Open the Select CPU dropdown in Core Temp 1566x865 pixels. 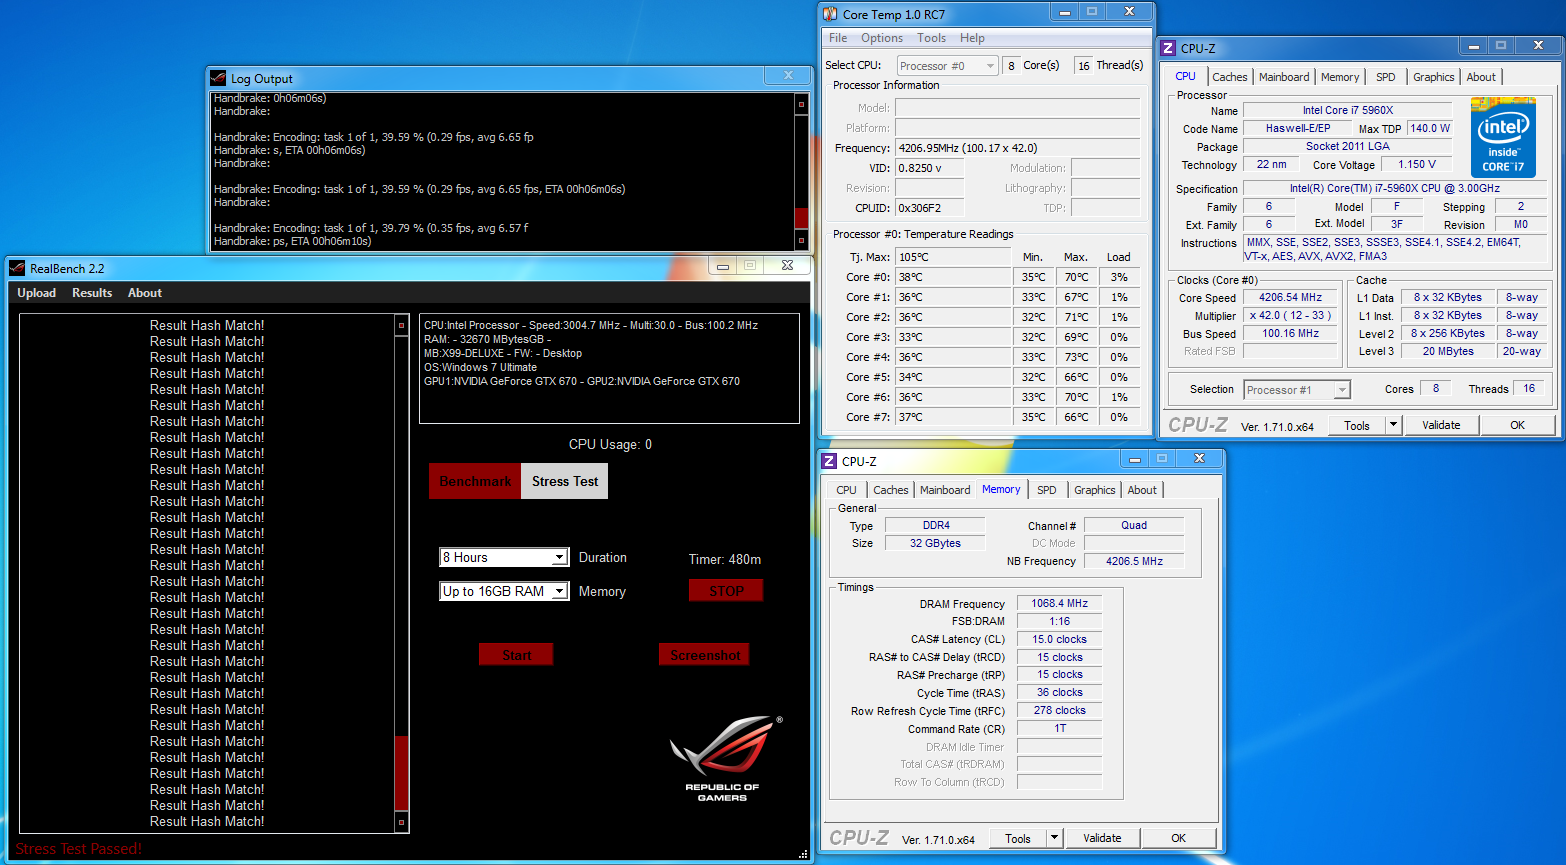coord(990,66)
